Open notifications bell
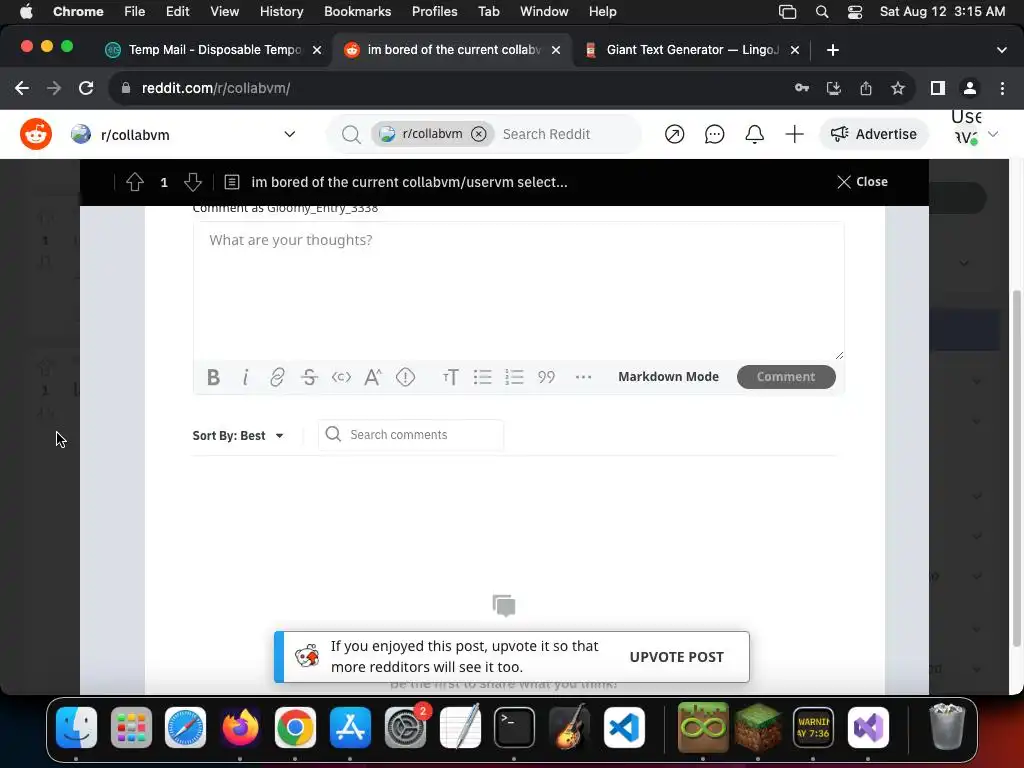 tap(754, 134)
